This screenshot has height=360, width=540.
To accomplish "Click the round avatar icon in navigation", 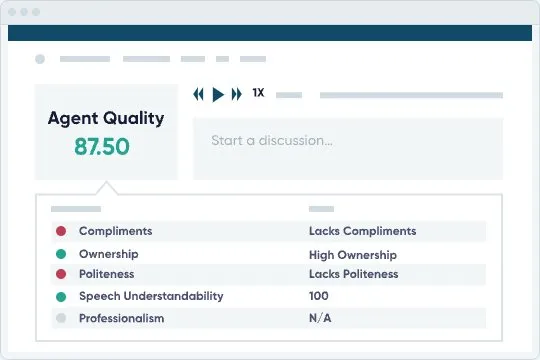I will [x=40, y=59].
